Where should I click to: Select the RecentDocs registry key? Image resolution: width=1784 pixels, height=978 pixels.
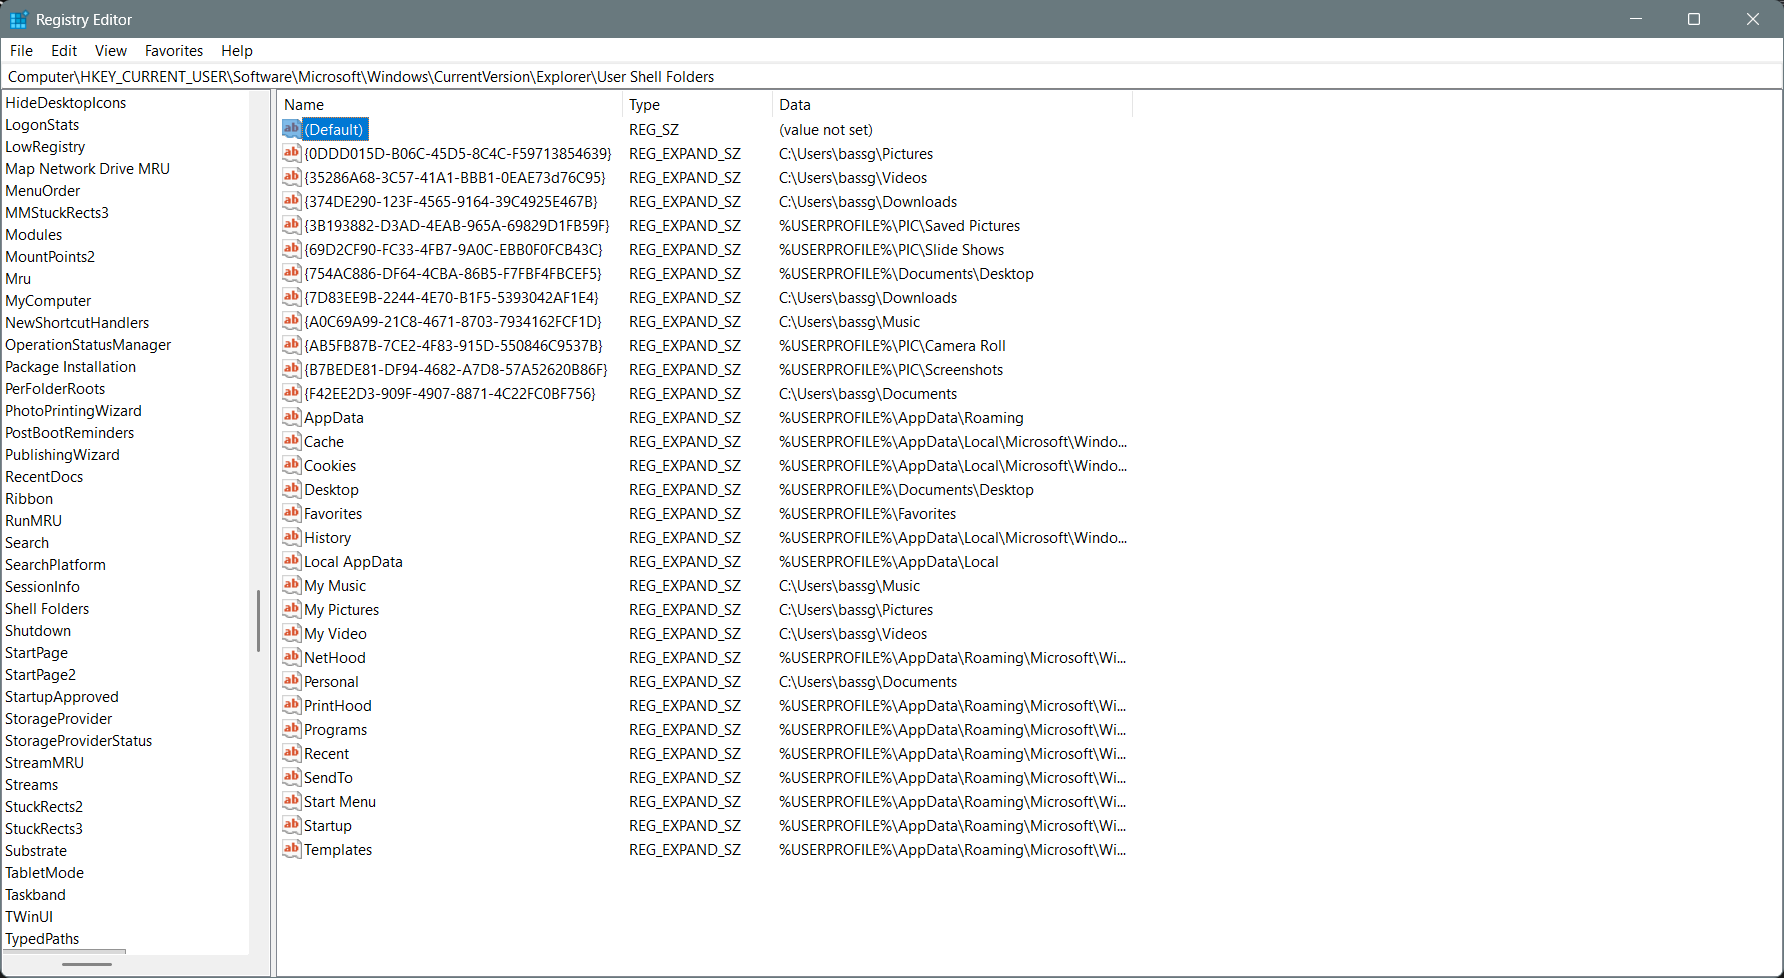(x=44, y=477)
